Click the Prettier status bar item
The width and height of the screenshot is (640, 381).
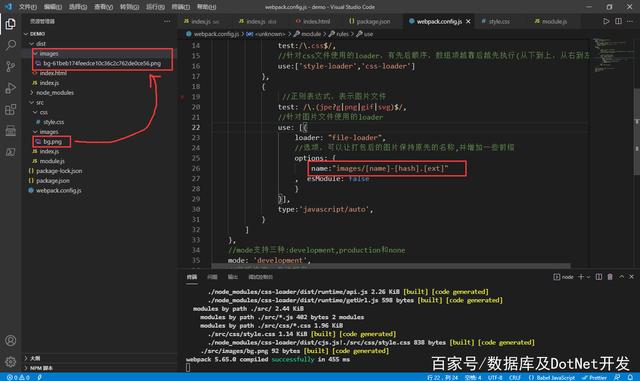594,377
